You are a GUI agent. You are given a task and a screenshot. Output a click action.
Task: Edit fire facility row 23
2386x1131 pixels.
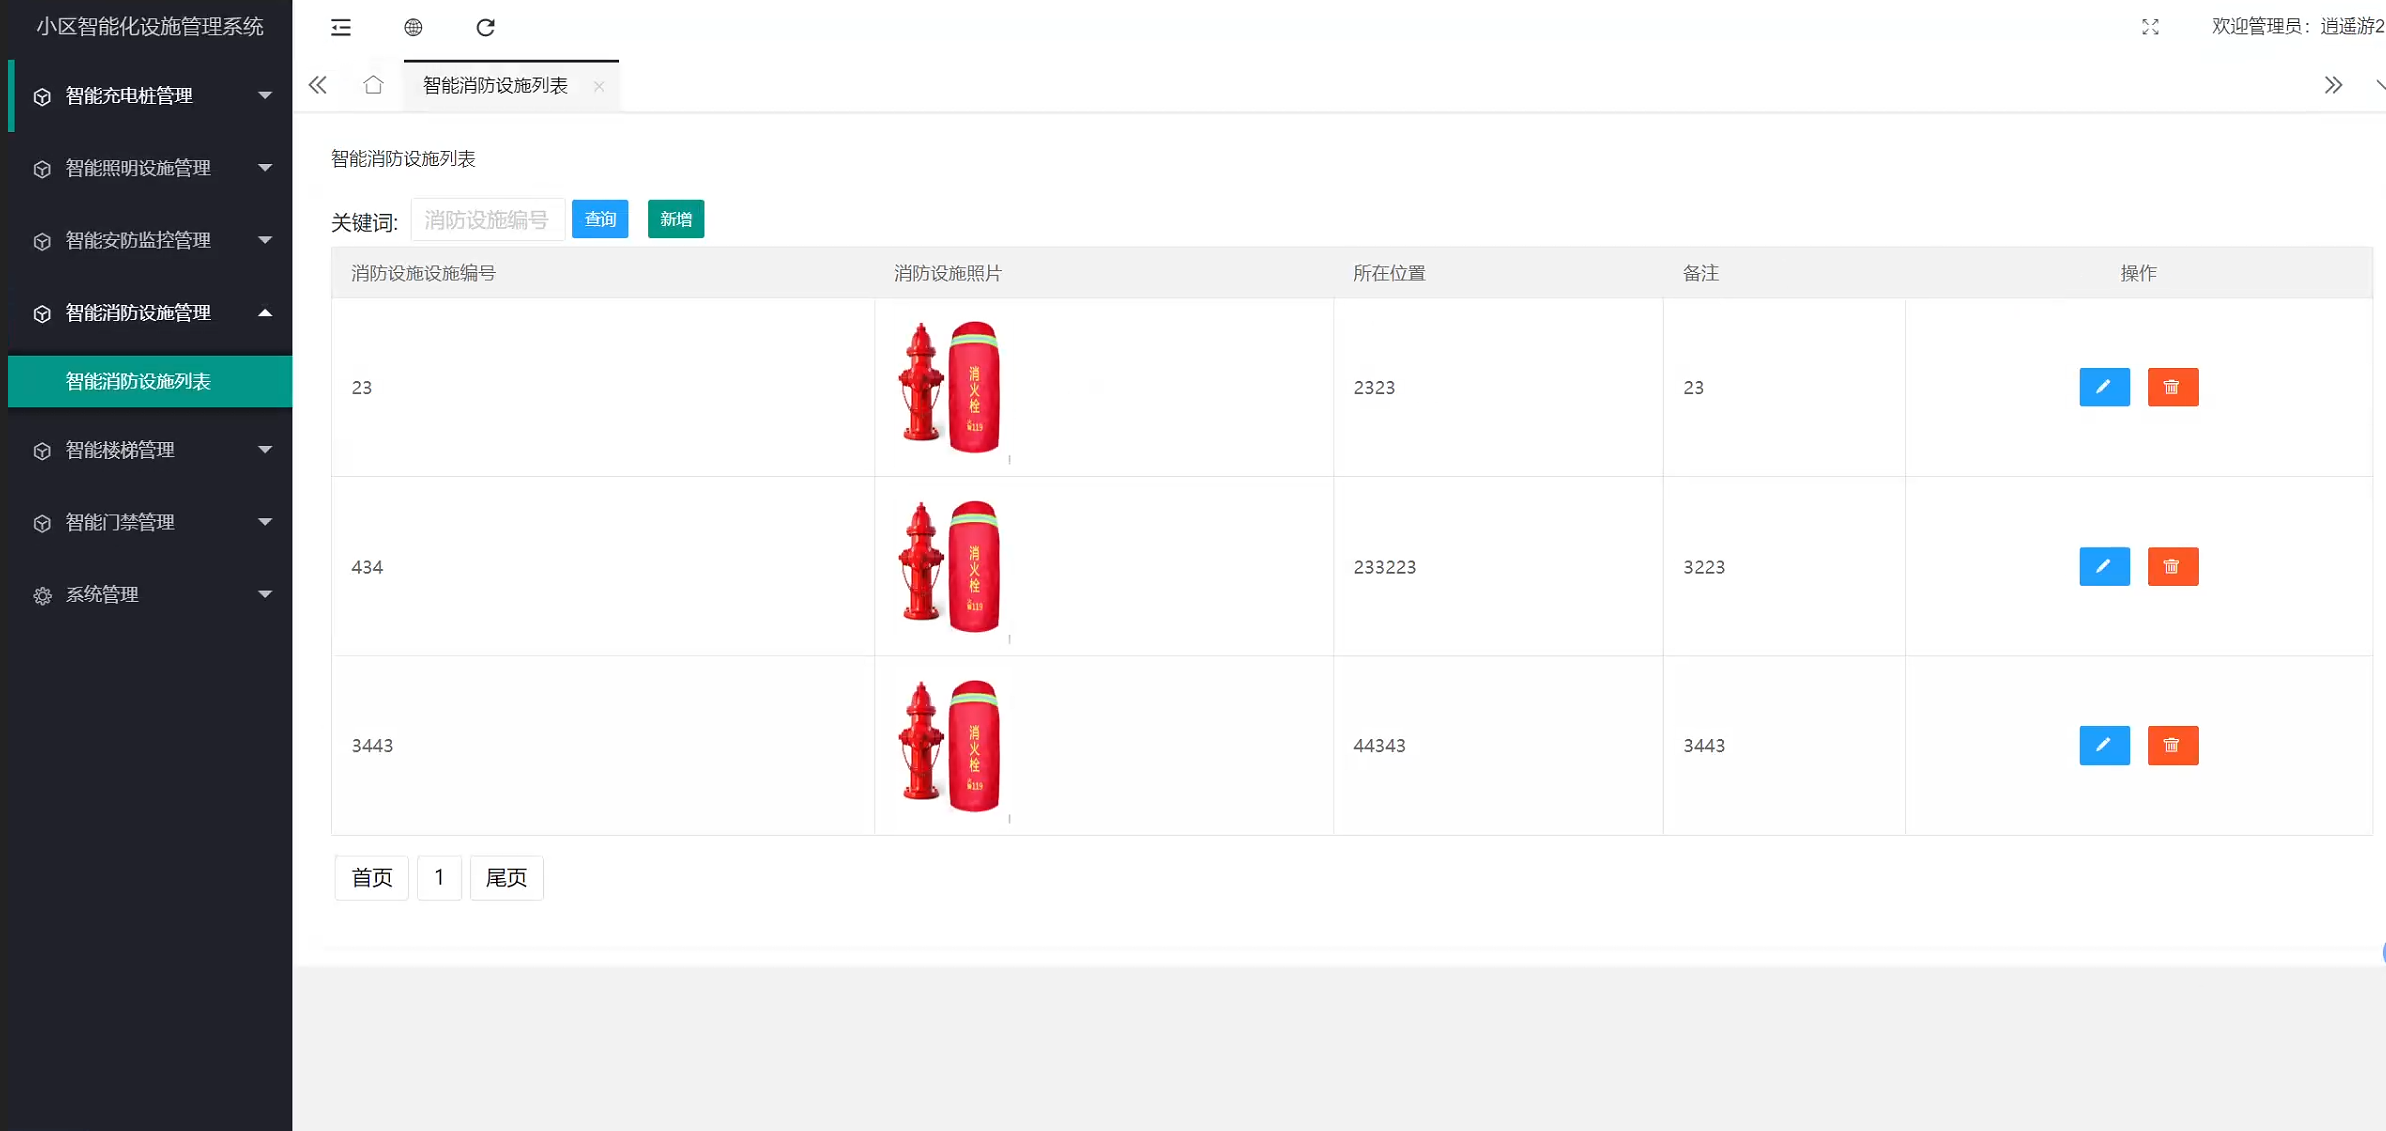coord(2104,387)
